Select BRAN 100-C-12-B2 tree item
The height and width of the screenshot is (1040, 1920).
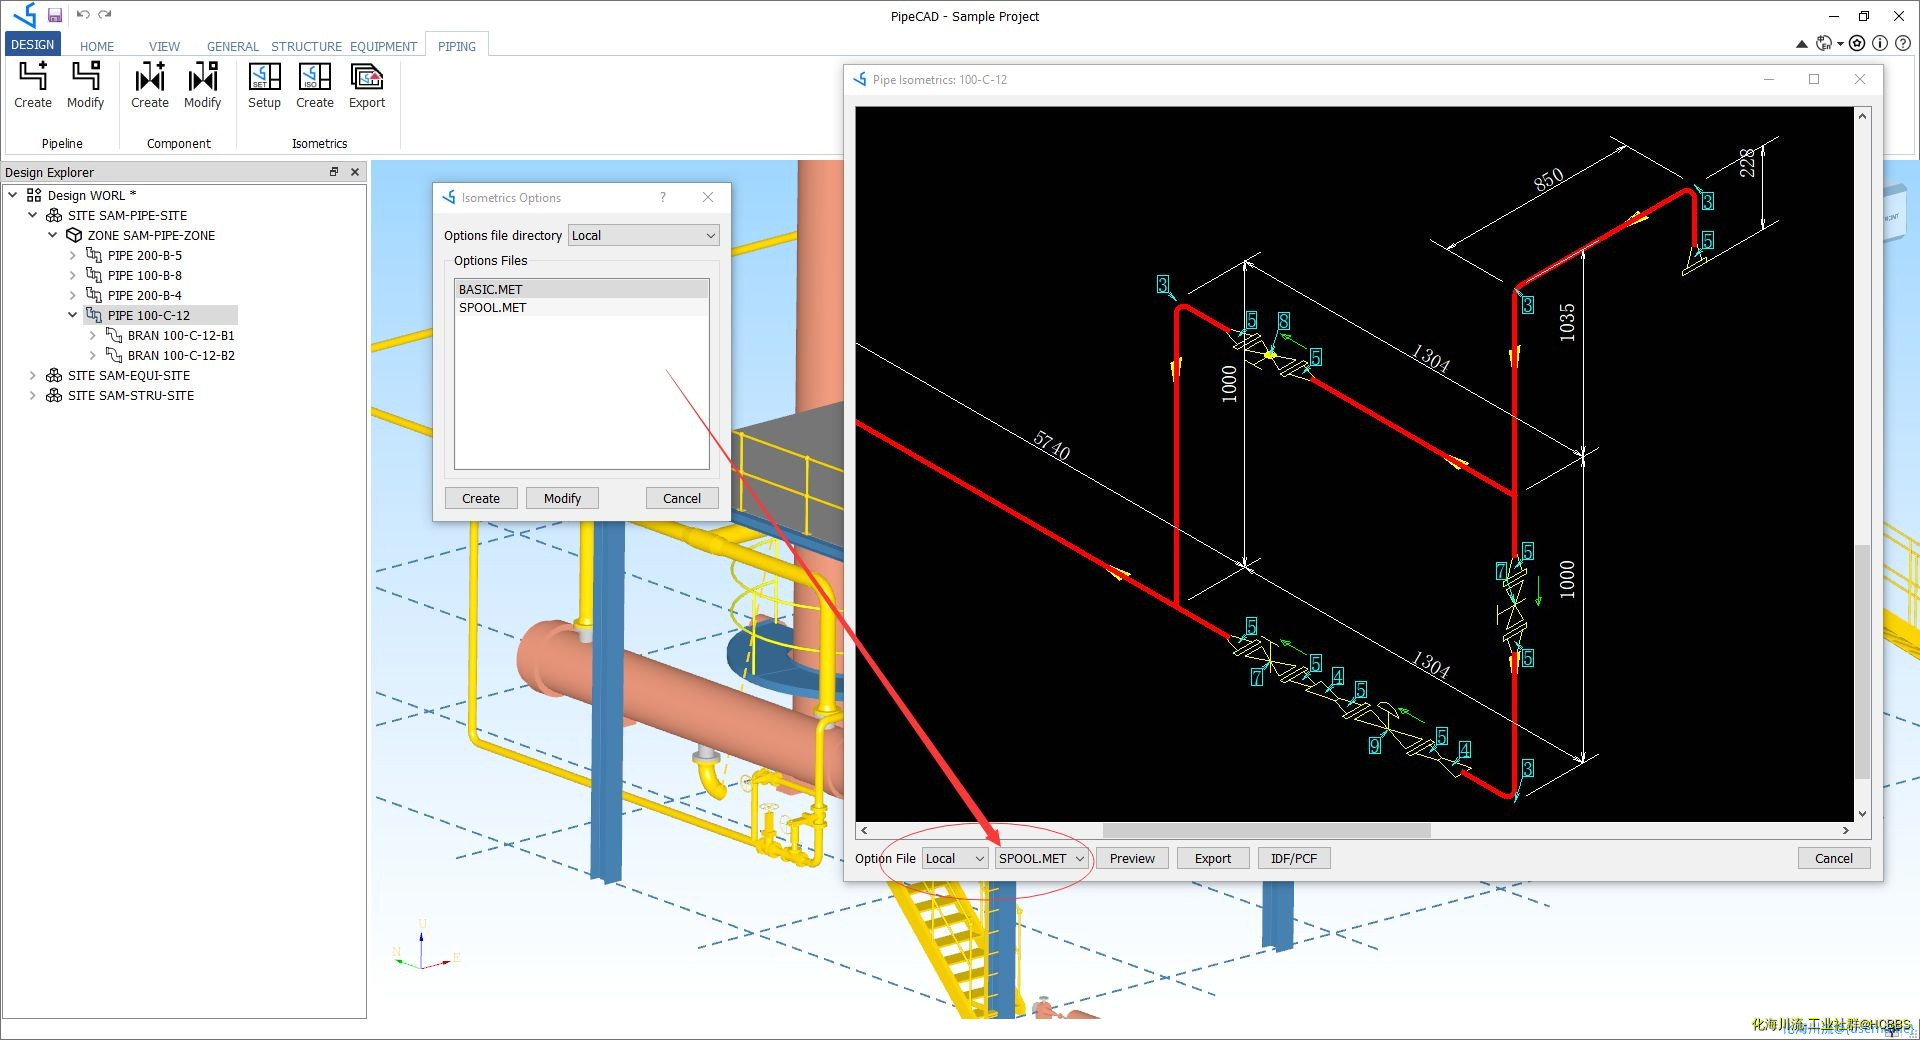click(x=181, y=355)
